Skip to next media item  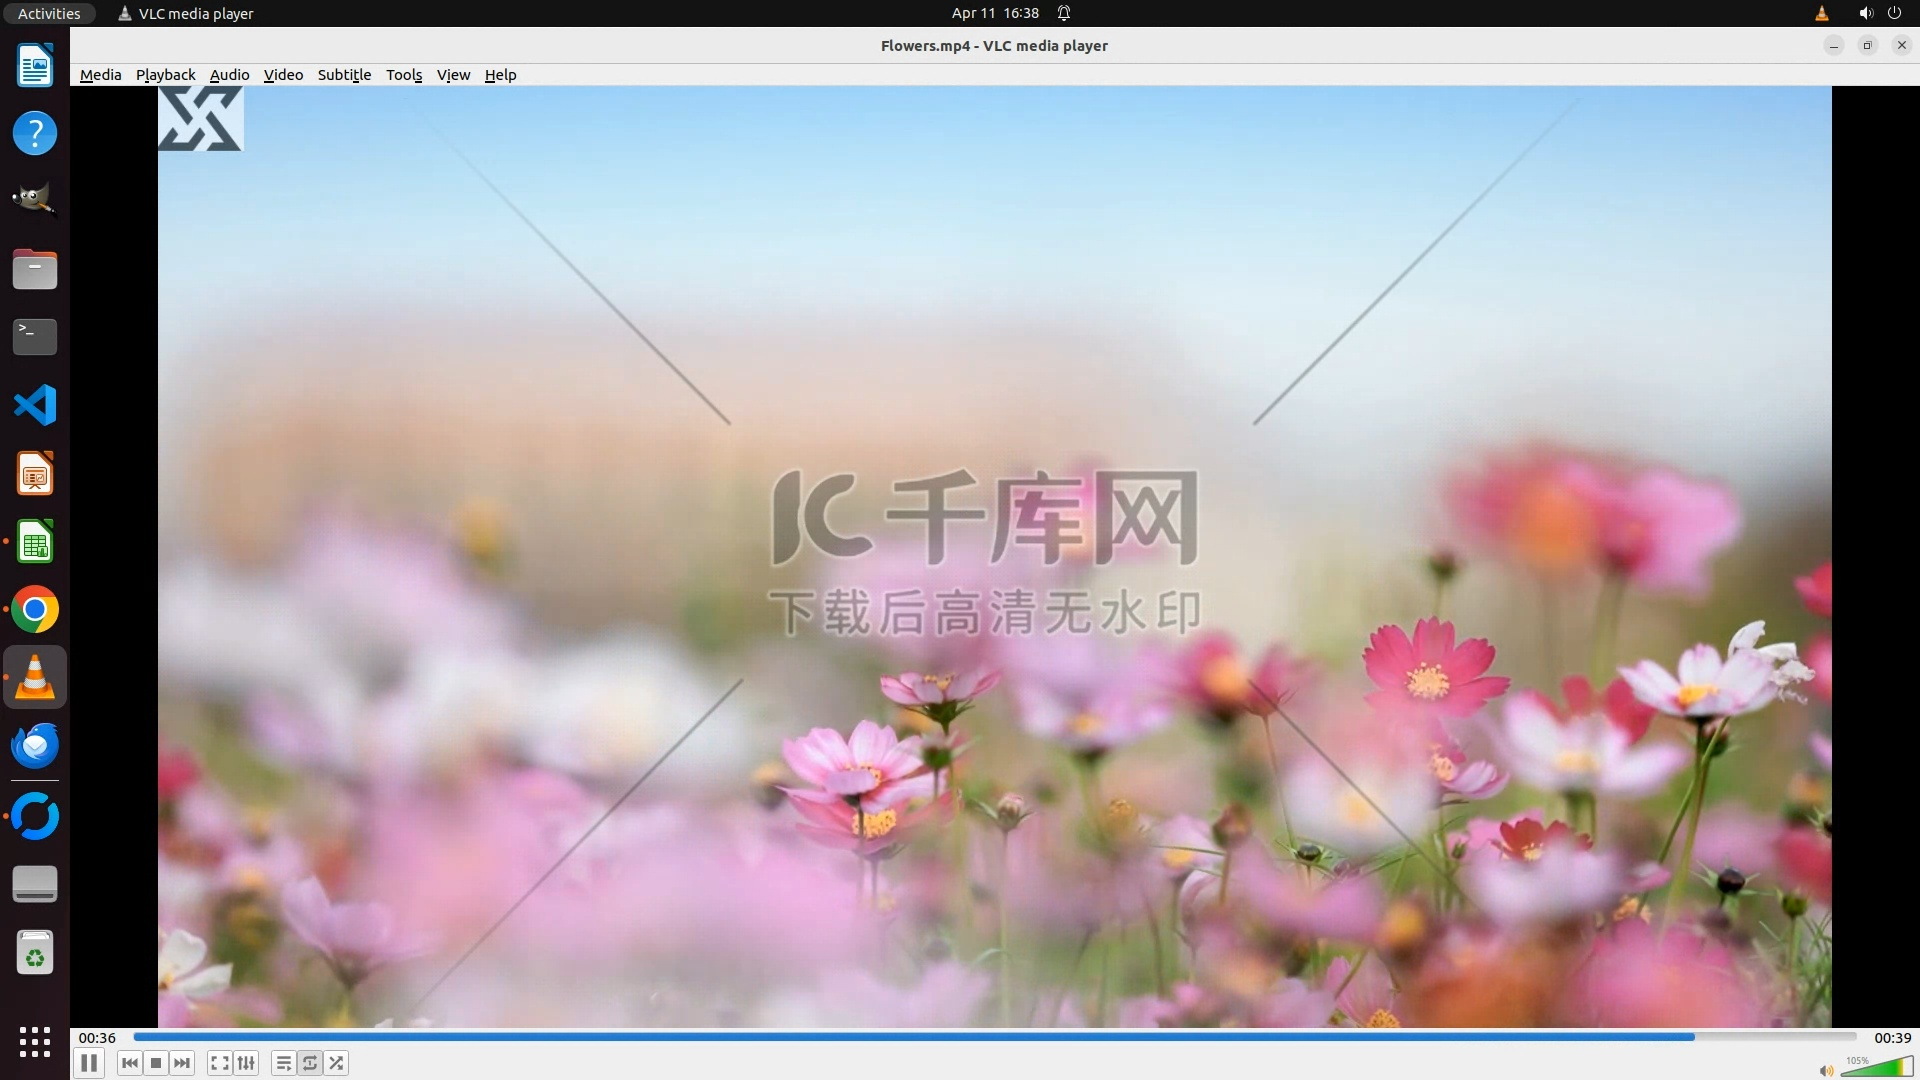(182, 1063)
